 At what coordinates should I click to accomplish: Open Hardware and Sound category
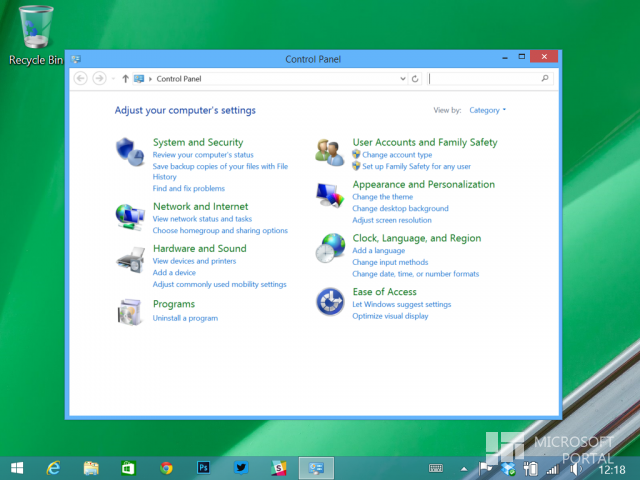200,248
